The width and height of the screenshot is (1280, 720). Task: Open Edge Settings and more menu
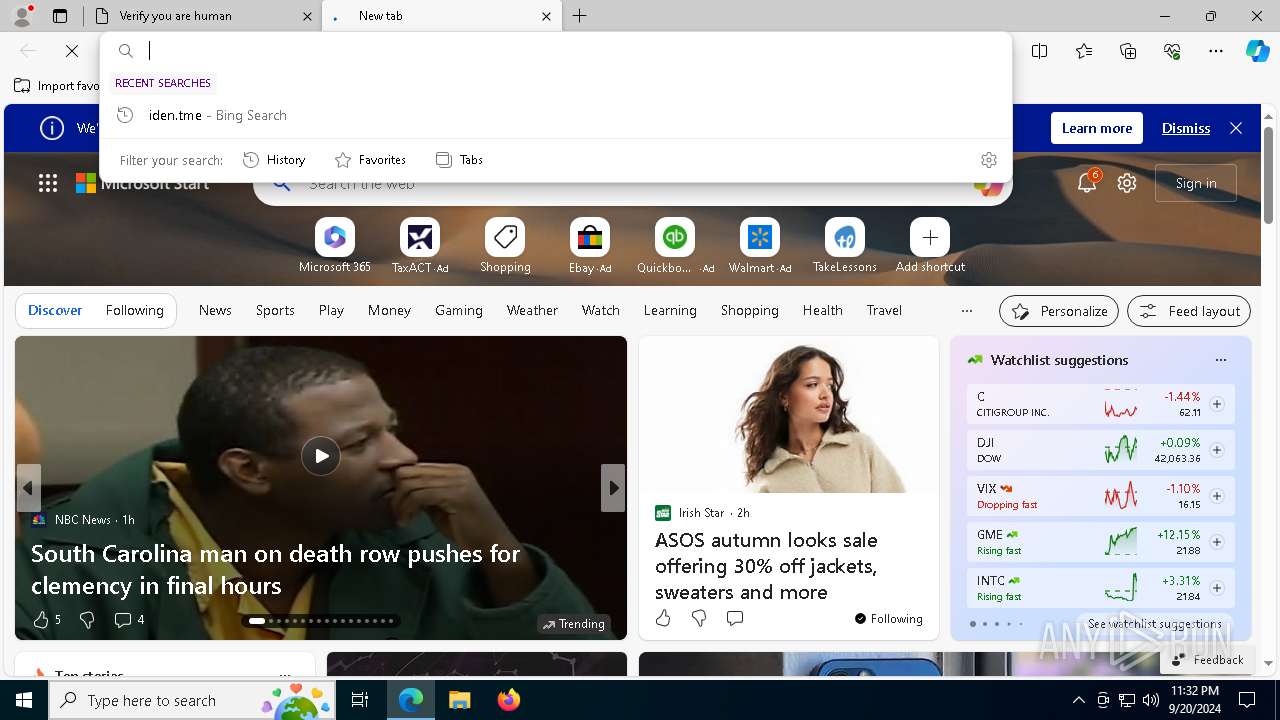[1216, 51]
